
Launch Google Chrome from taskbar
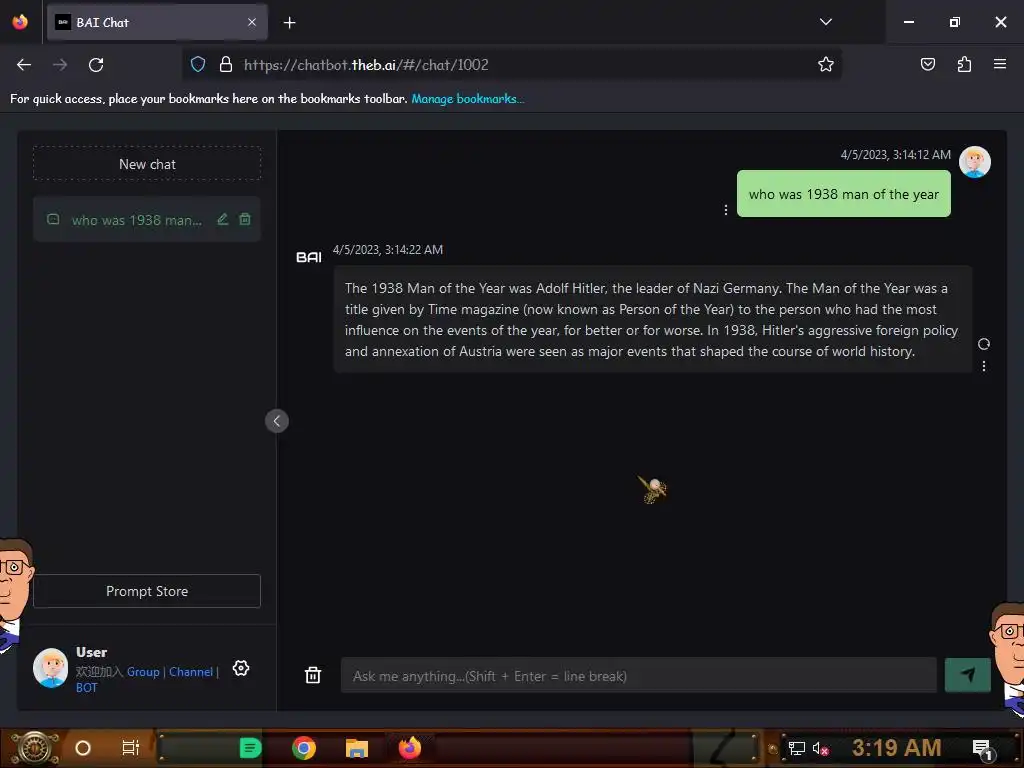pyautogui.click(x=304, y=748)
